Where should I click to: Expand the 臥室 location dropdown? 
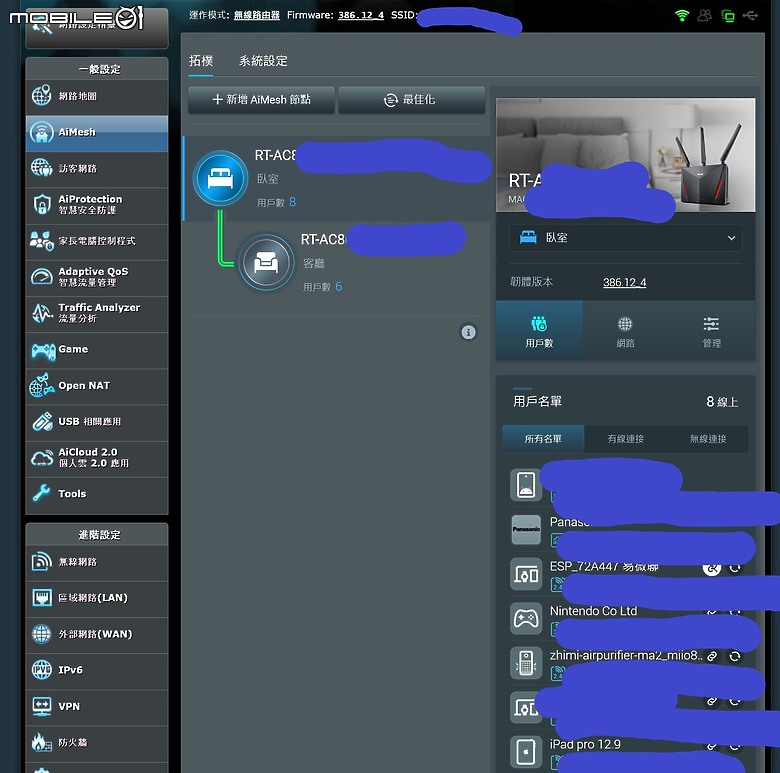[x=625, y=238]
